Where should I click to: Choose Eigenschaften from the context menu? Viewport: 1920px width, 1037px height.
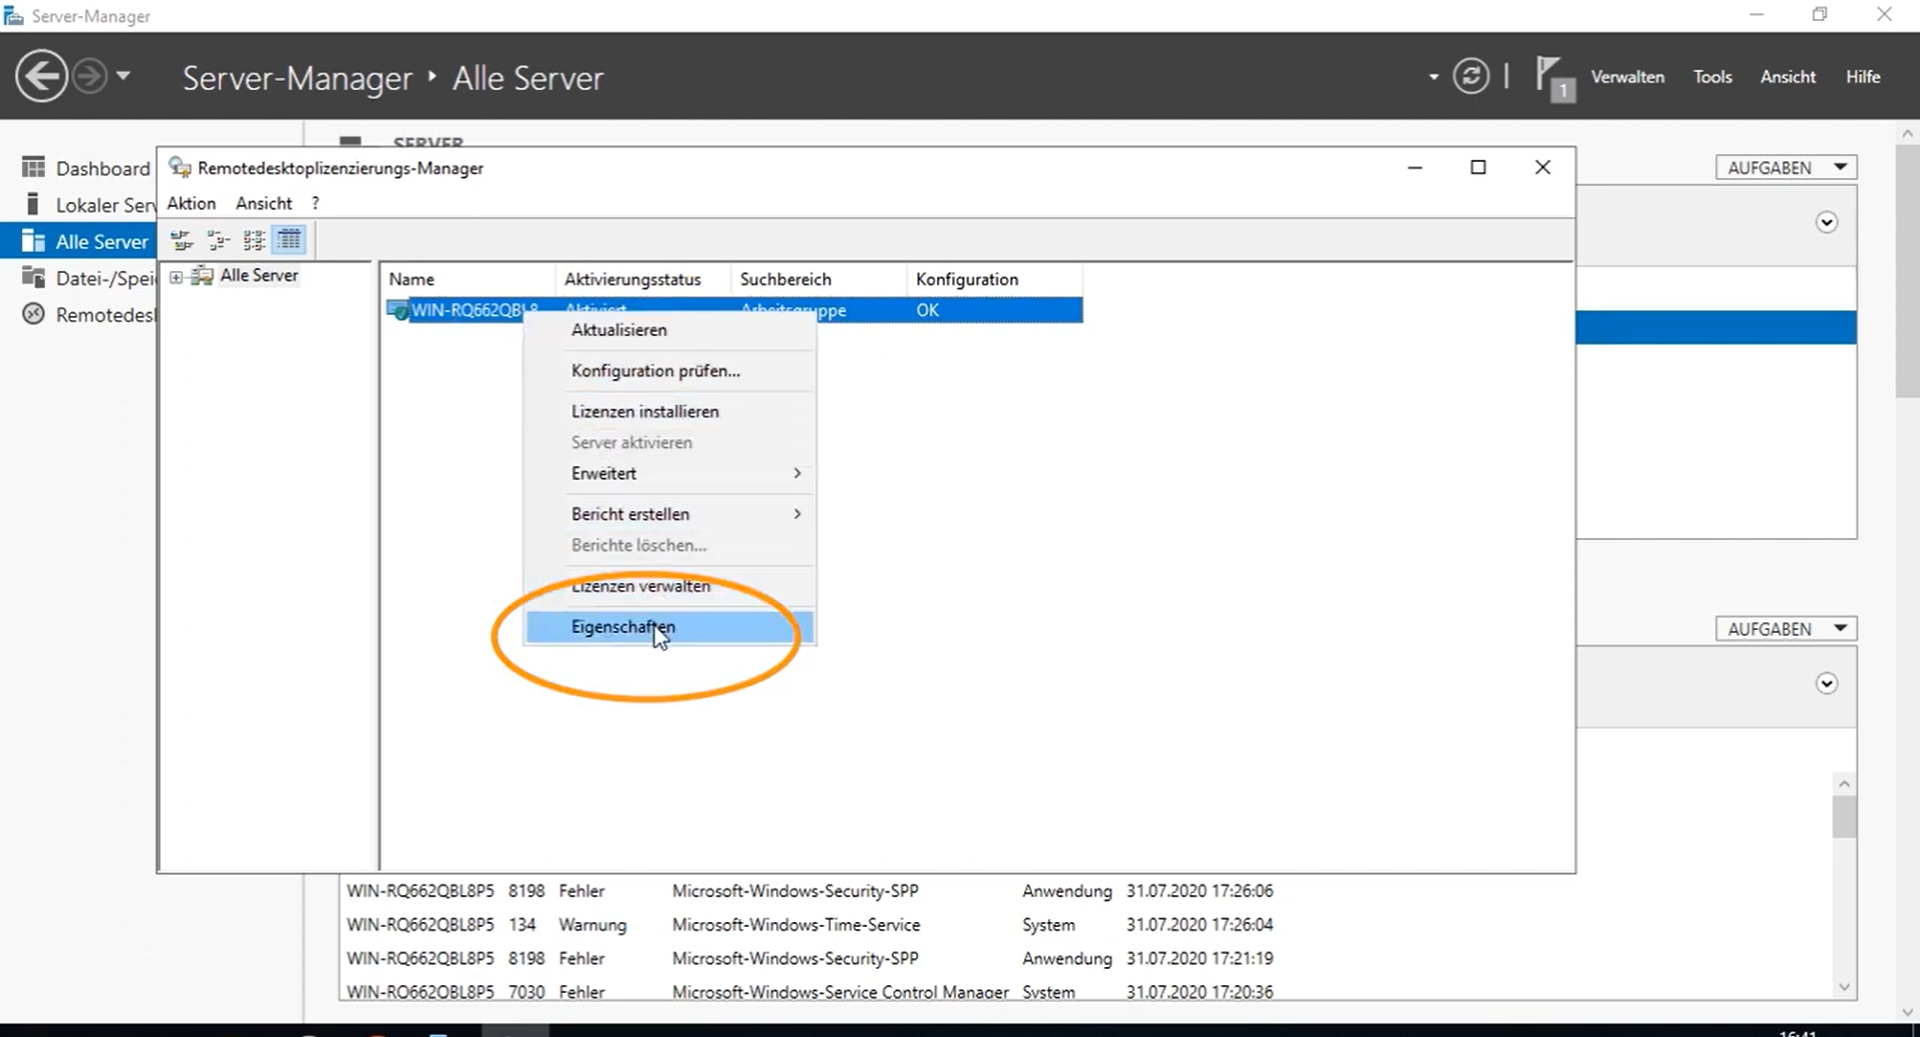pyautogui.click(x=623, y=627)
